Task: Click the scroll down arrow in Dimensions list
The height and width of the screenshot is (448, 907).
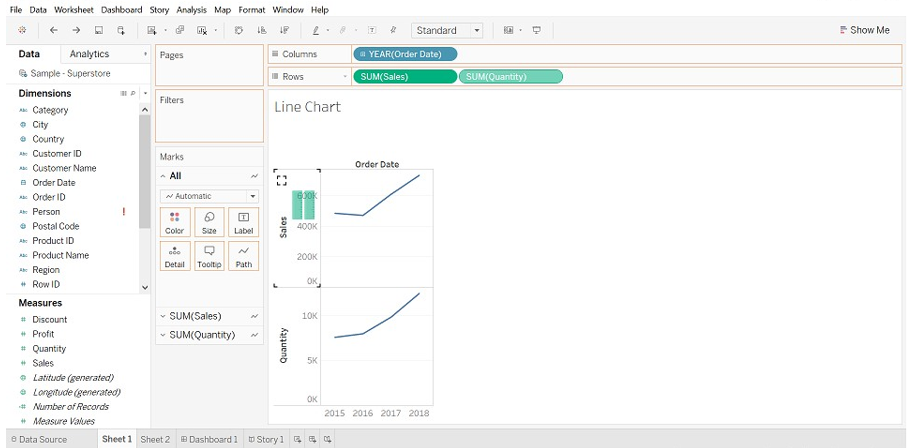Action: coord(145,287)
